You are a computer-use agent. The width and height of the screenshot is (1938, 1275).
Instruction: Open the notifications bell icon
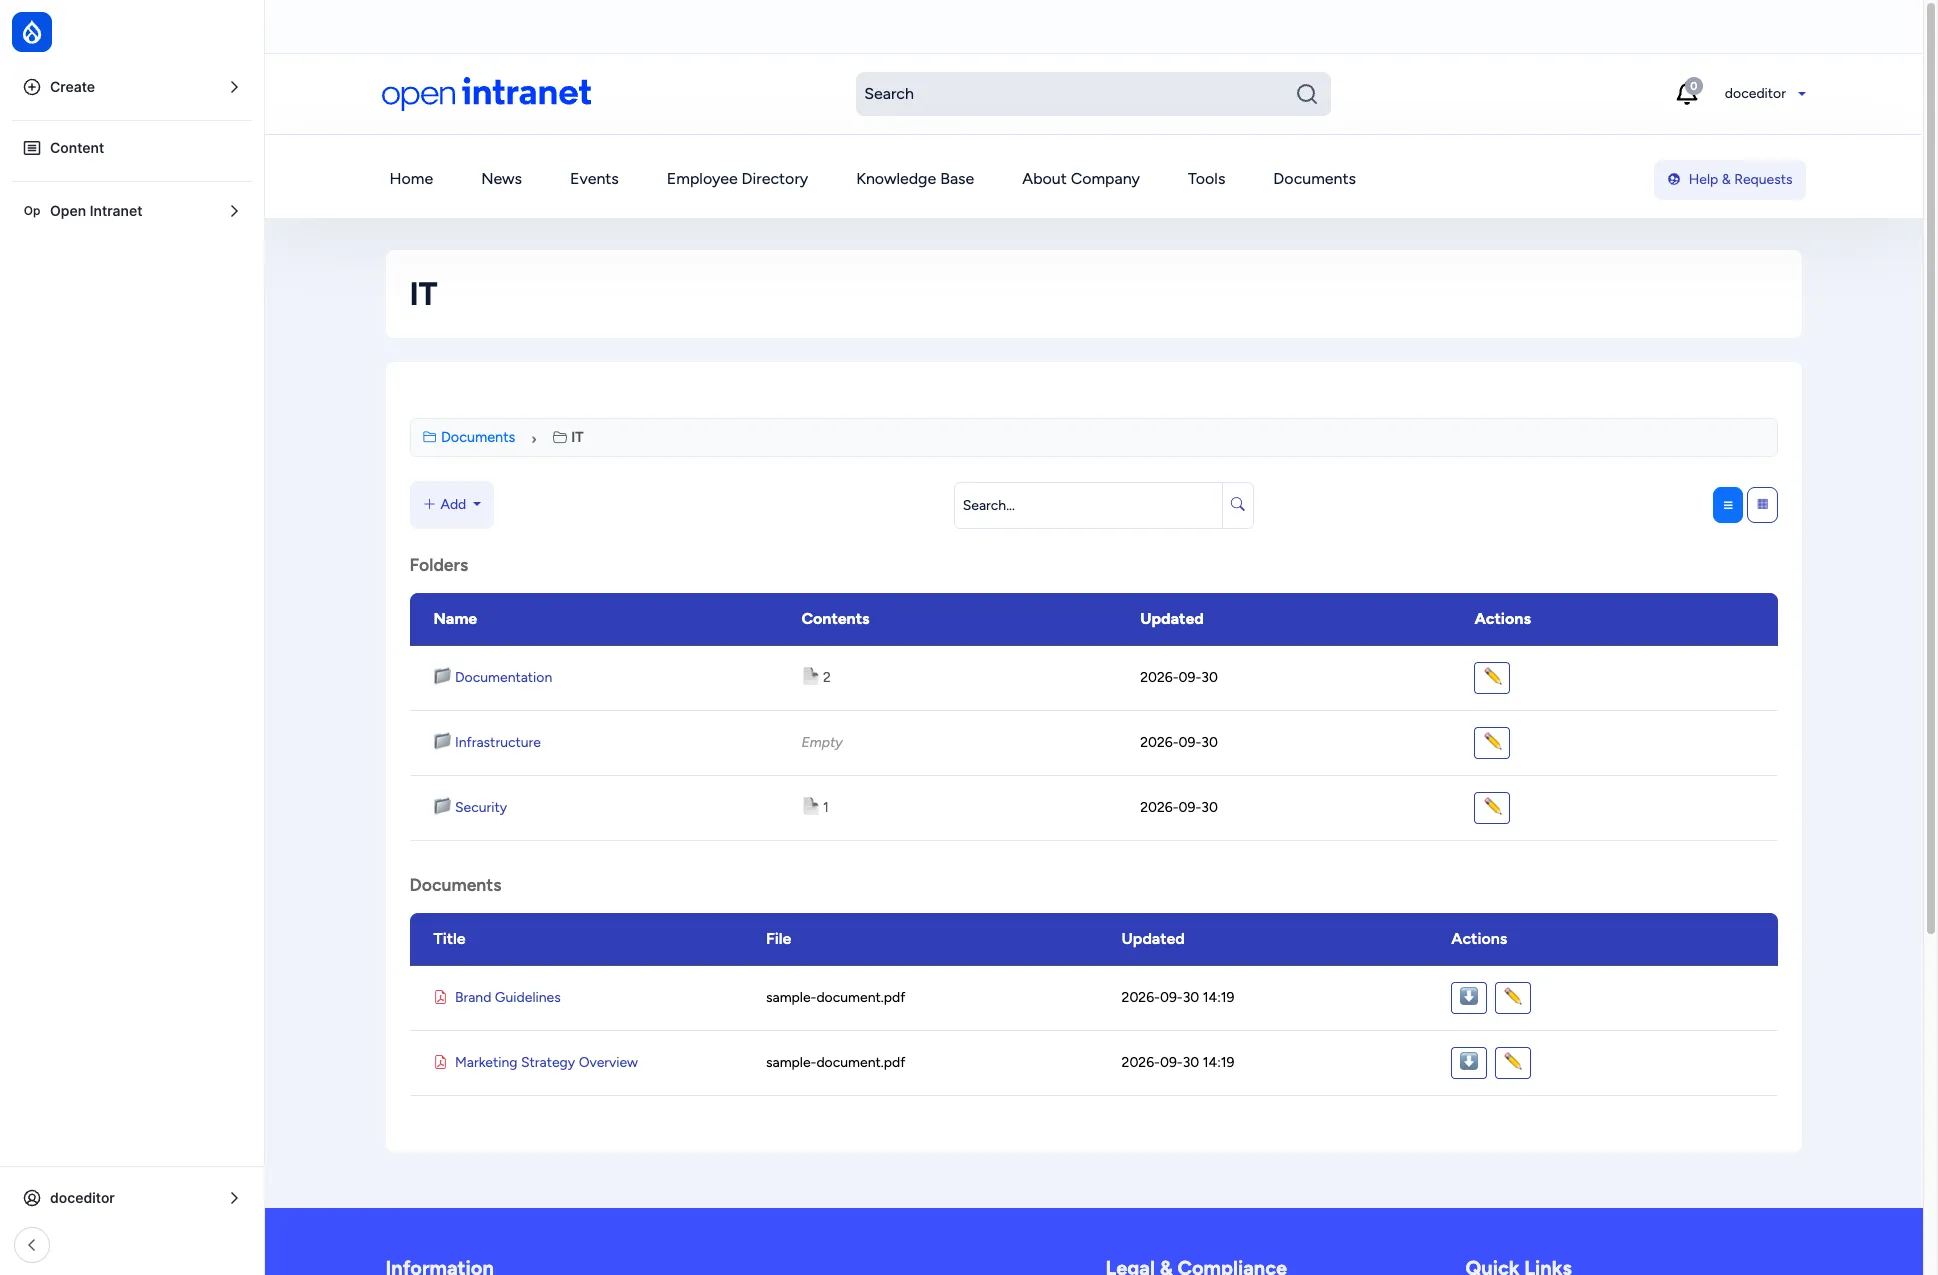pyautogui.click(x=1687, y=93)
